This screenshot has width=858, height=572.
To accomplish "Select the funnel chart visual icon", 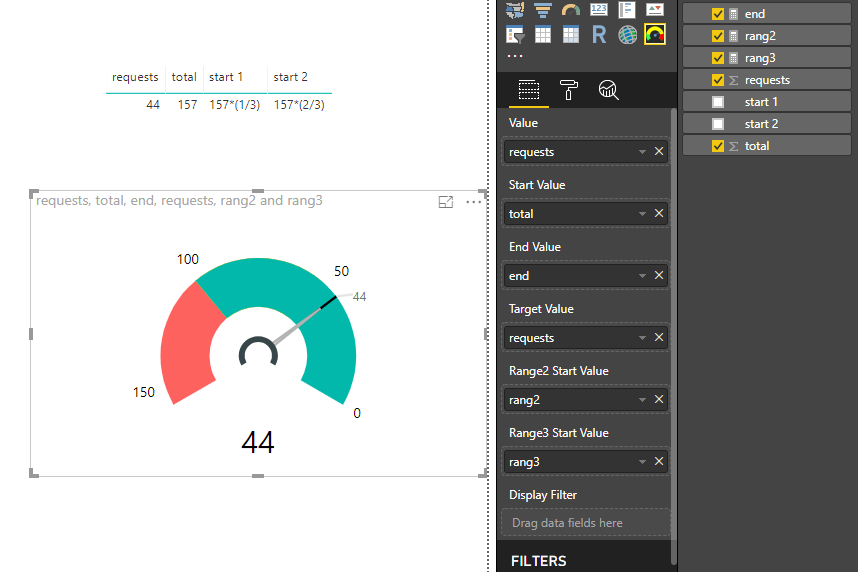I will point(543,9).
